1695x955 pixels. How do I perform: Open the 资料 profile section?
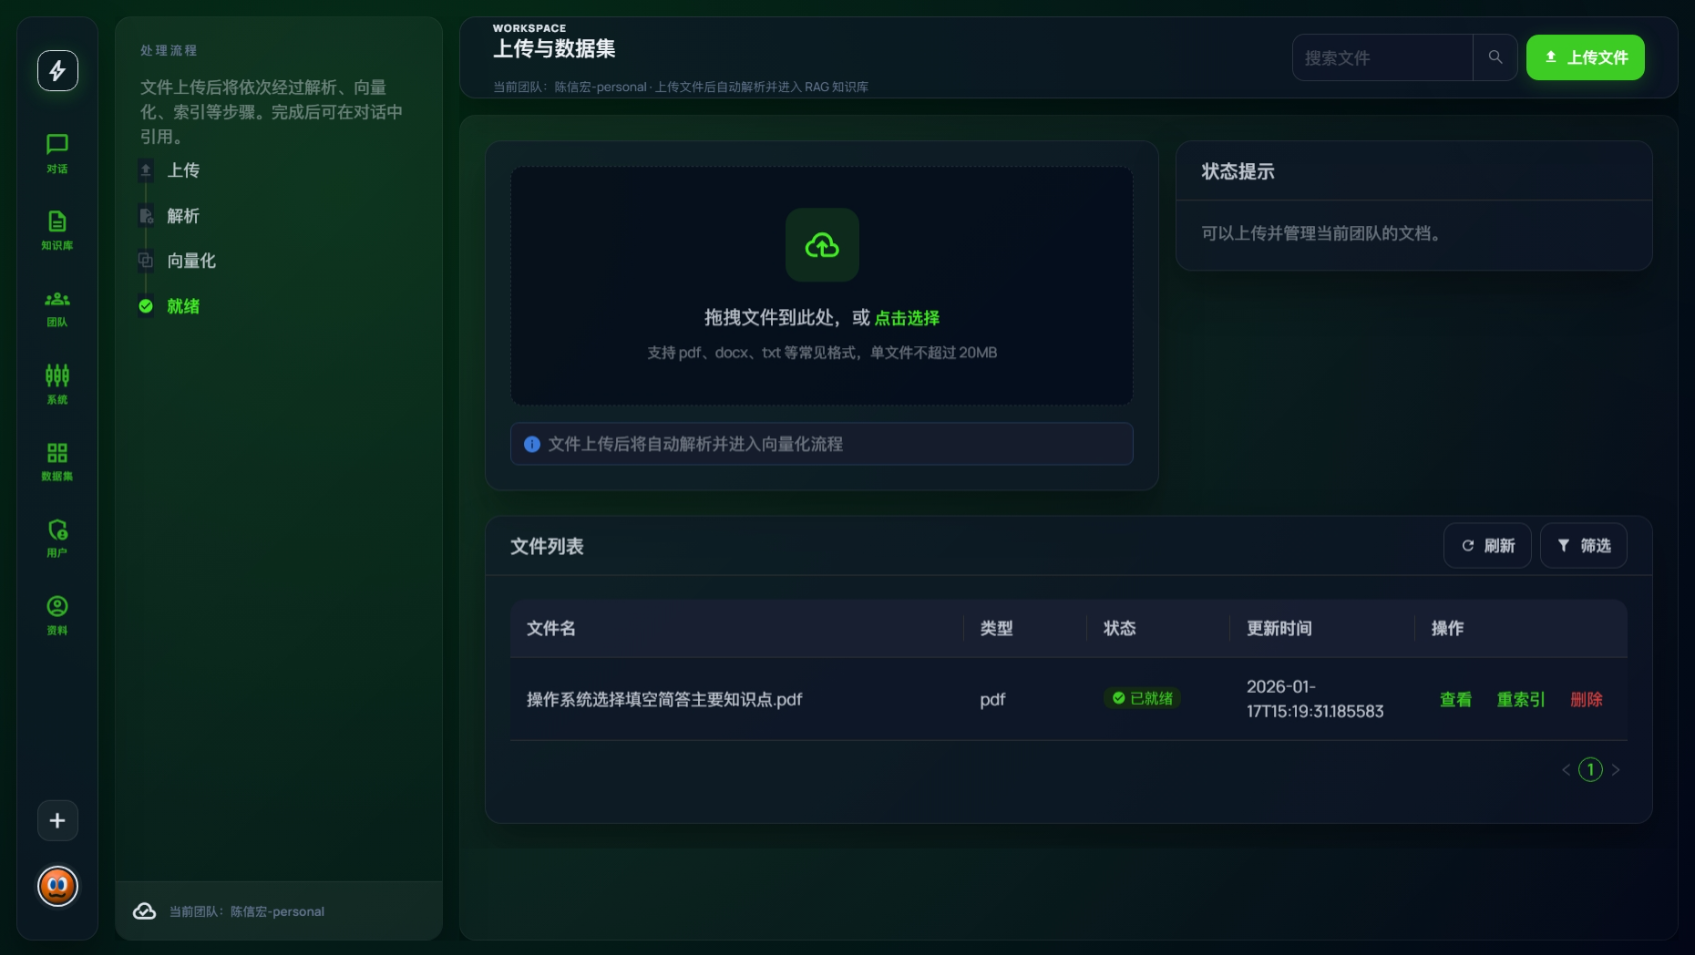[x=57, y=613]
